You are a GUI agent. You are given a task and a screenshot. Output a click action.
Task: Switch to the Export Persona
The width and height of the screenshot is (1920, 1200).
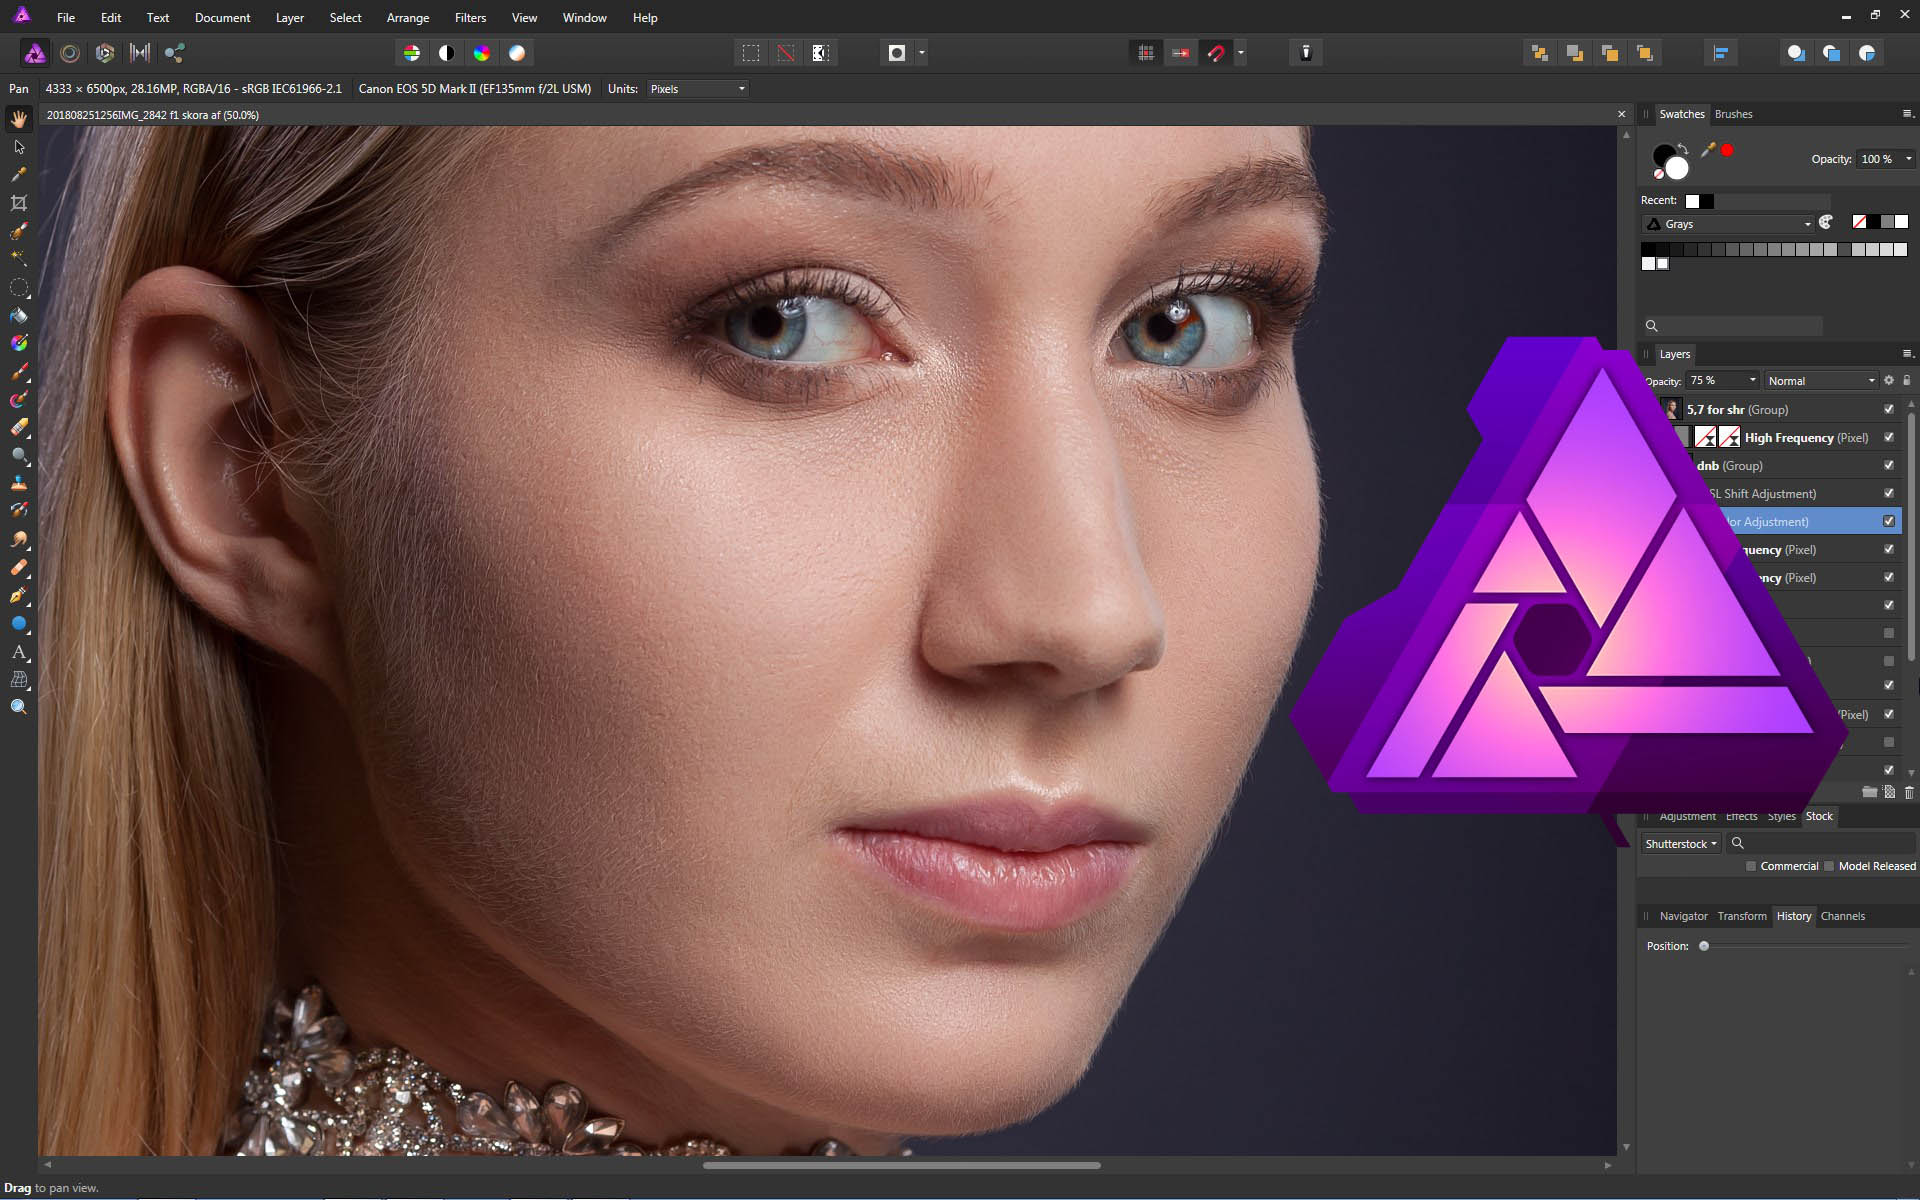[x=175, y=53]
